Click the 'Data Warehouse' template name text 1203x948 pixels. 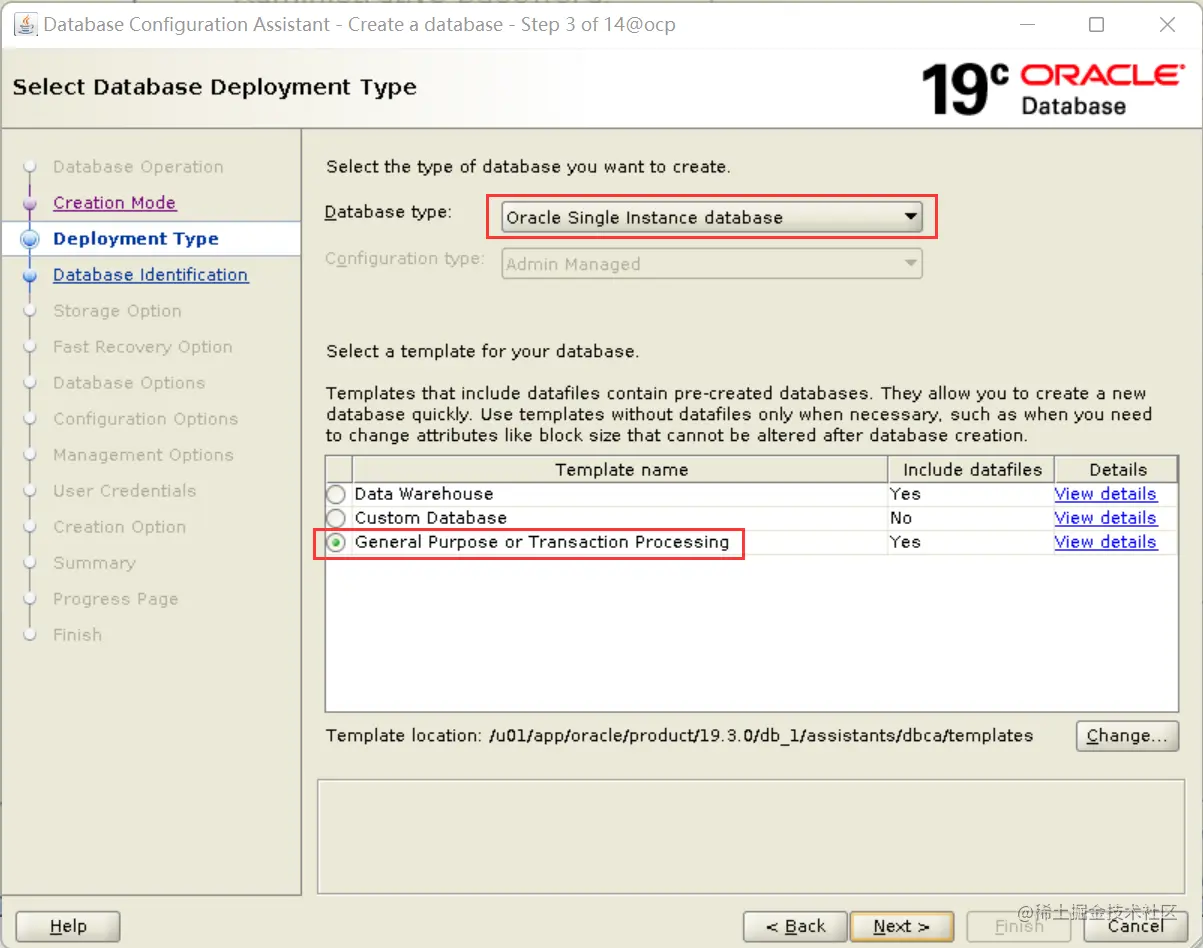[424, 494]
